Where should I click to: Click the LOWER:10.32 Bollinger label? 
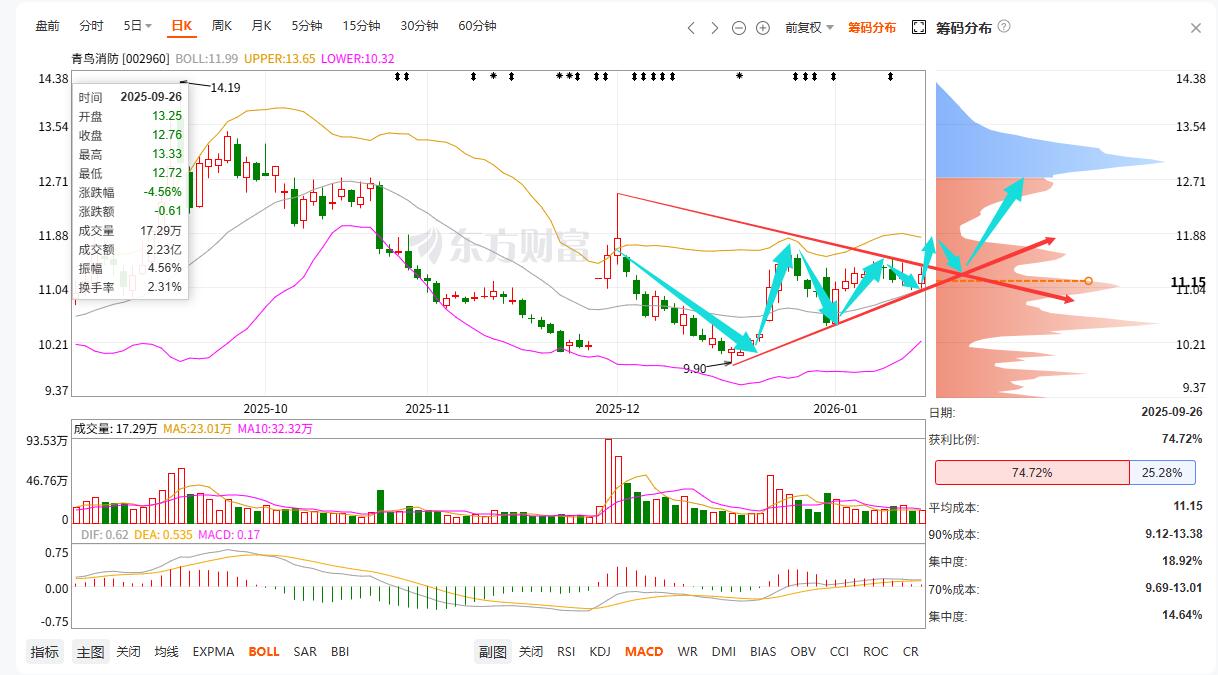point(358,59)
